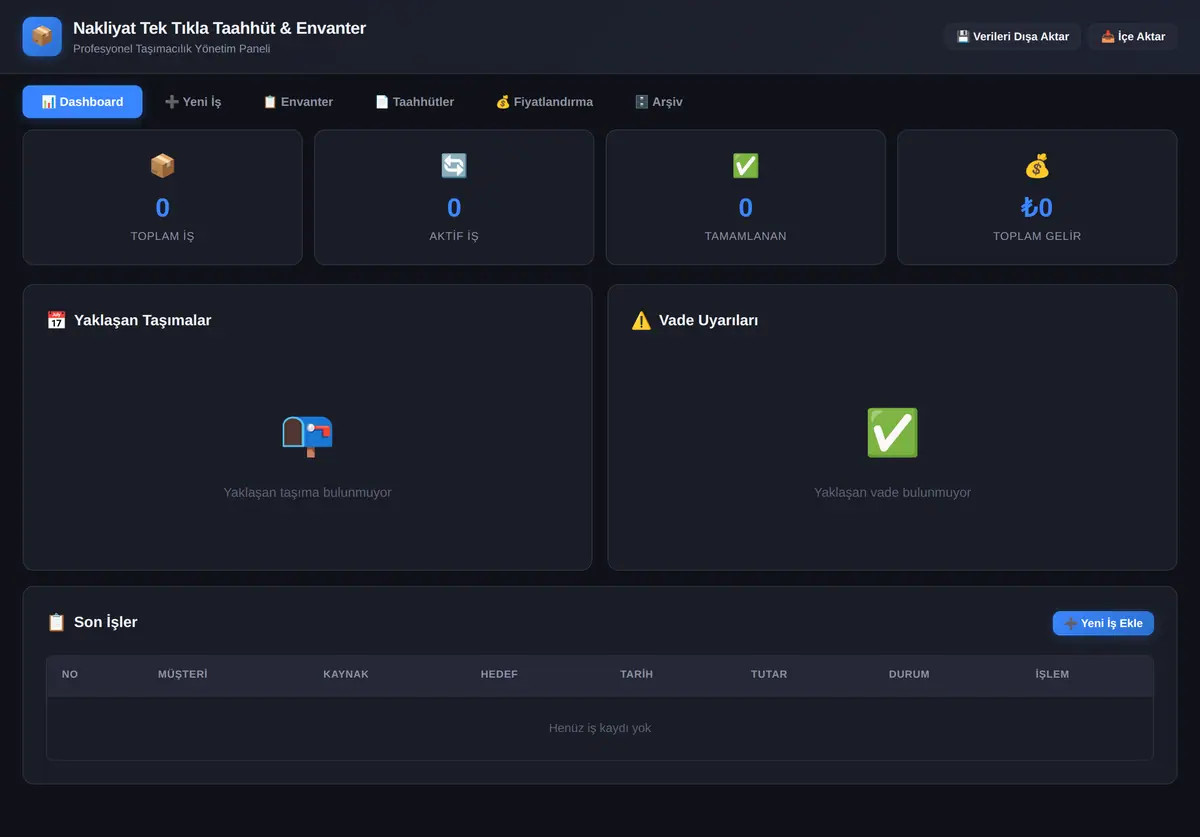Click the box icon above Toplam İş

pyautogui.click(x=163, y=166)
